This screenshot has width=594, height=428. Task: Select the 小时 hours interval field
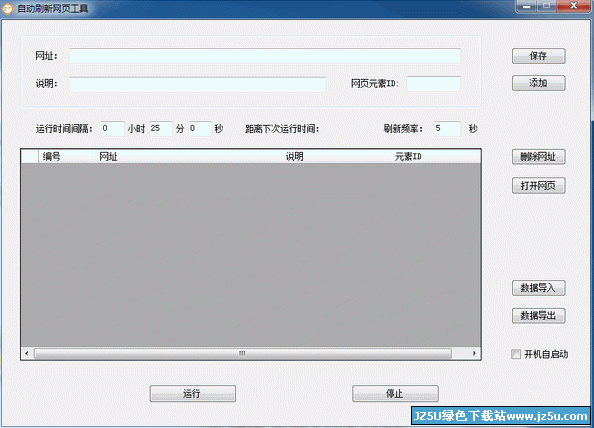(113, 129)
